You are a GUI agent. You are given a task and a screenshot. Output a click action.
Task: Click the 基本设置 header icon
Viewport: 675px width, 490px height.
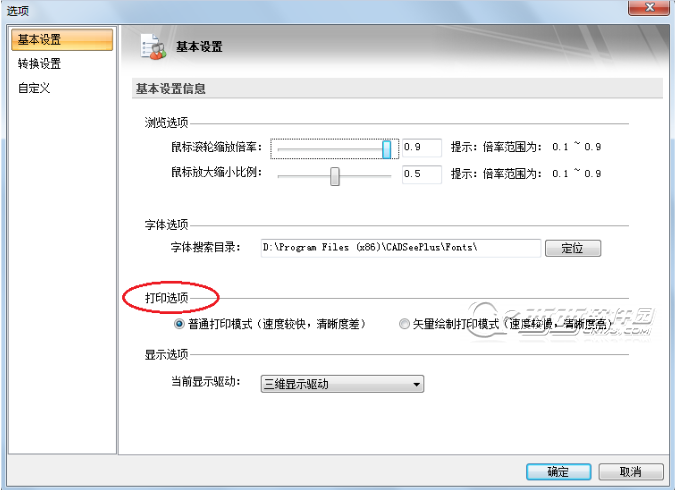point(153,47)
